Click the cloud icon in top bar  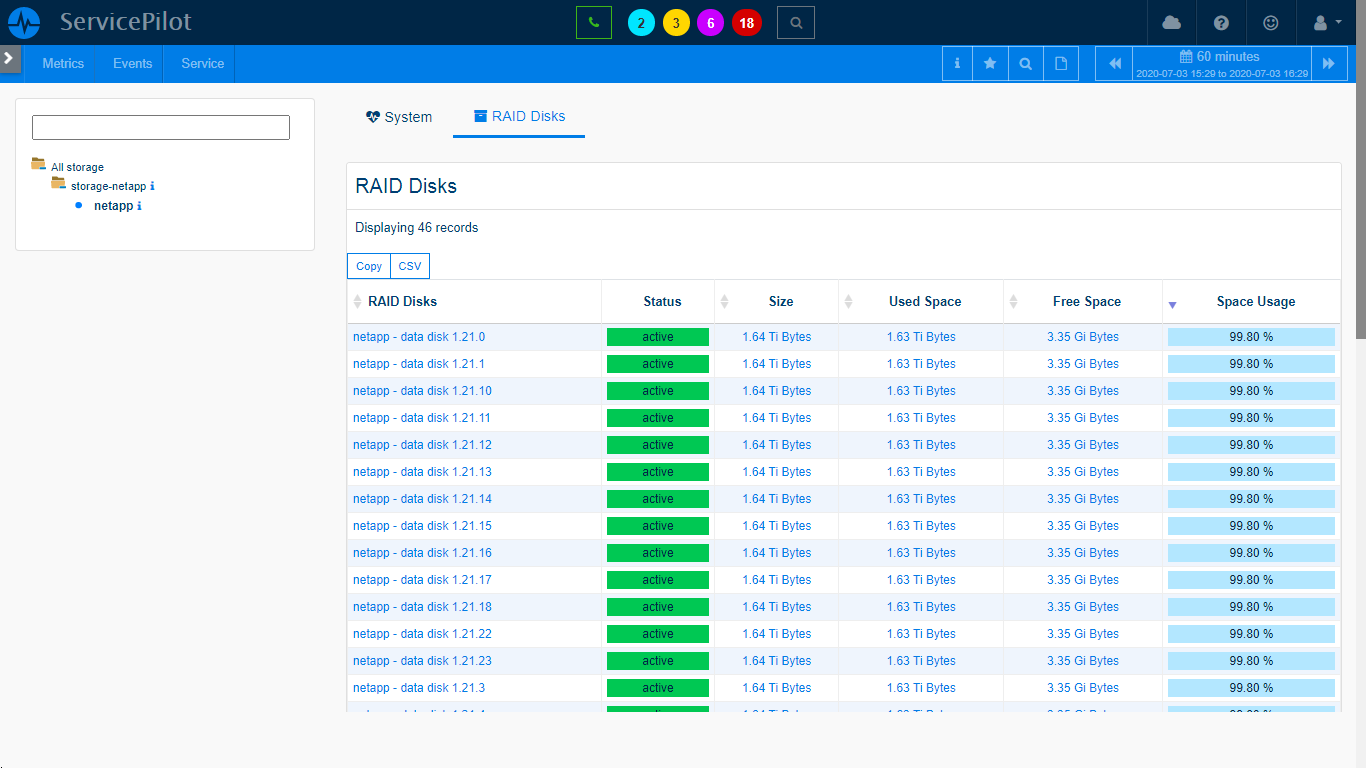(1171, 22)
